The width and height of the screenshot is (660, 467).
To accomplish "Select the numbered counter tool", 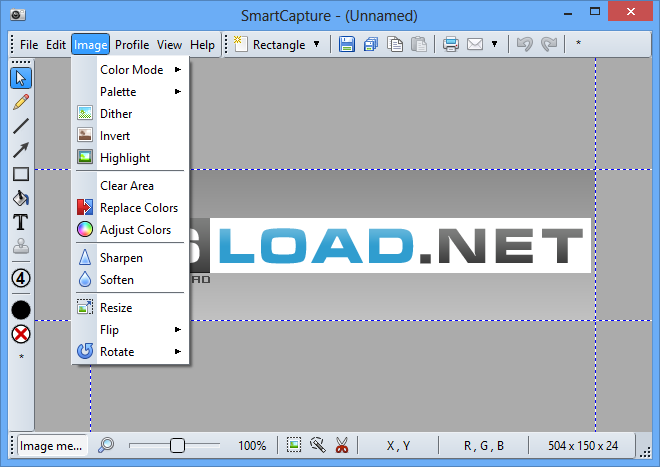I will click(x=21, y=278).
